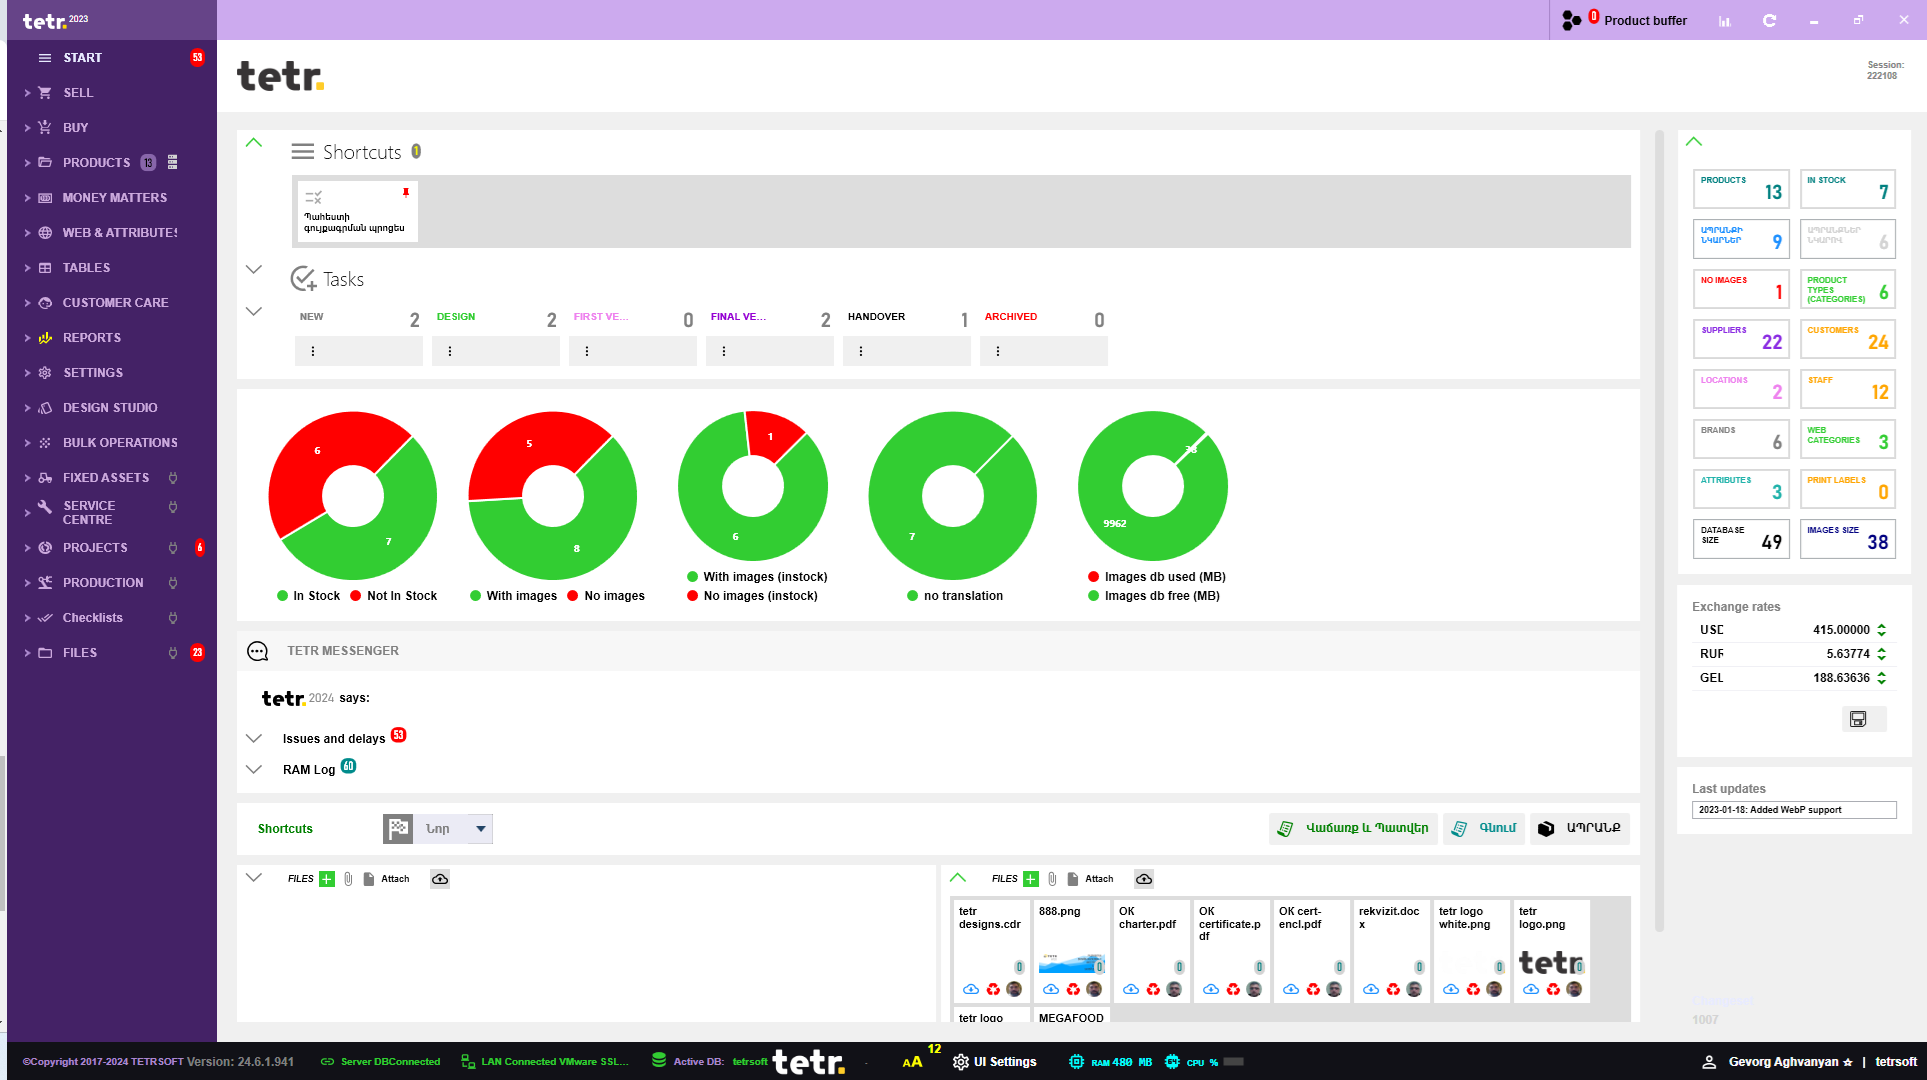Toggle the No images legend entry
The image size is (1927, 1080).
(606, 596)
